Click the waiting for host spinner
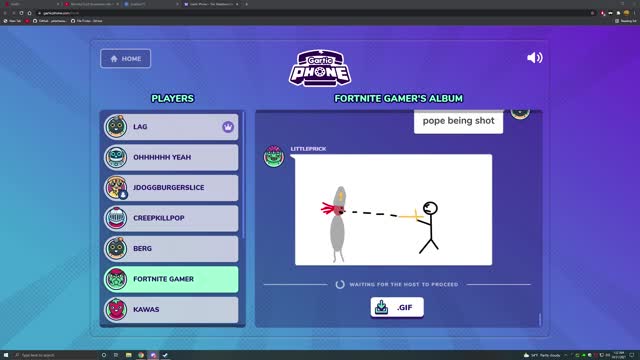 click(x=340, y=284)
